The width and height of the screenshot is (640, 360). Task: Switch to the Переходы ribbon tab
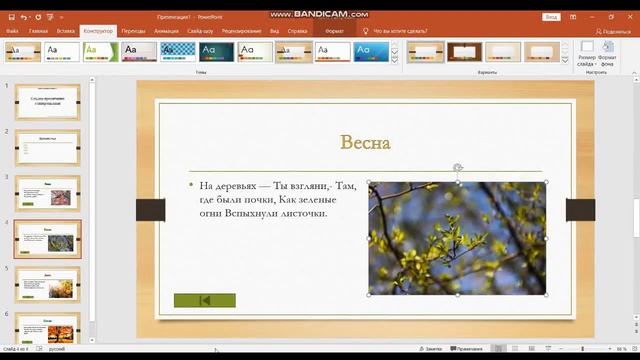(x=133, y=31)
